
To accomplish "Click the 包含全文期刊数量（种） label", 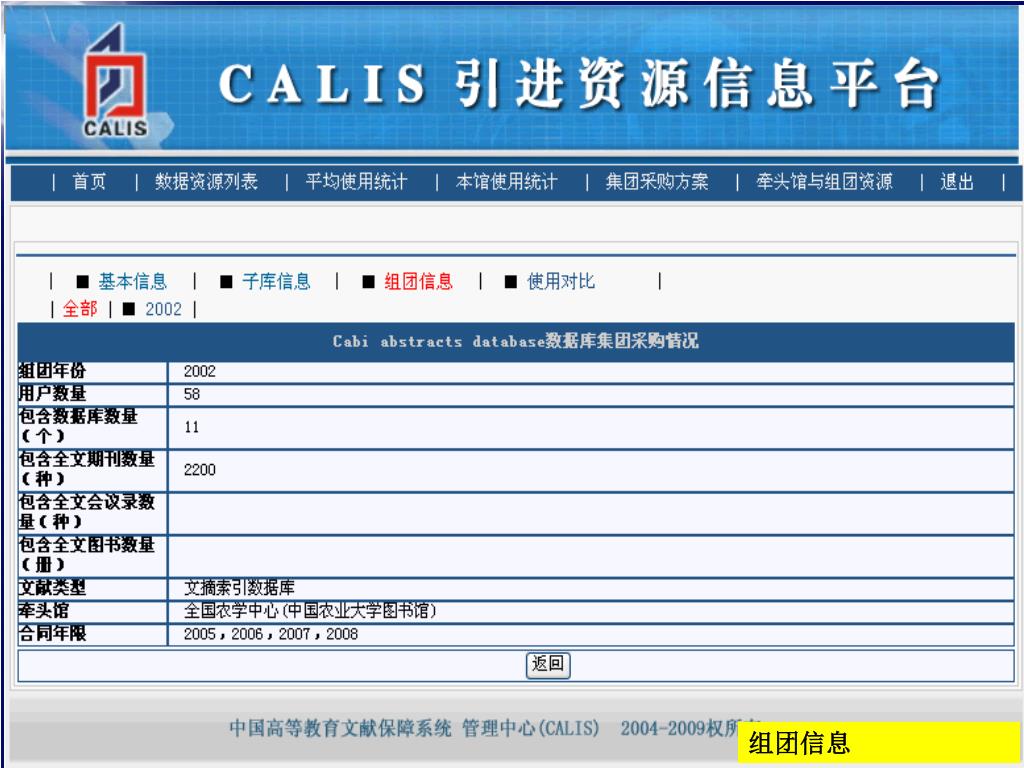I will (x=86, y=469).
